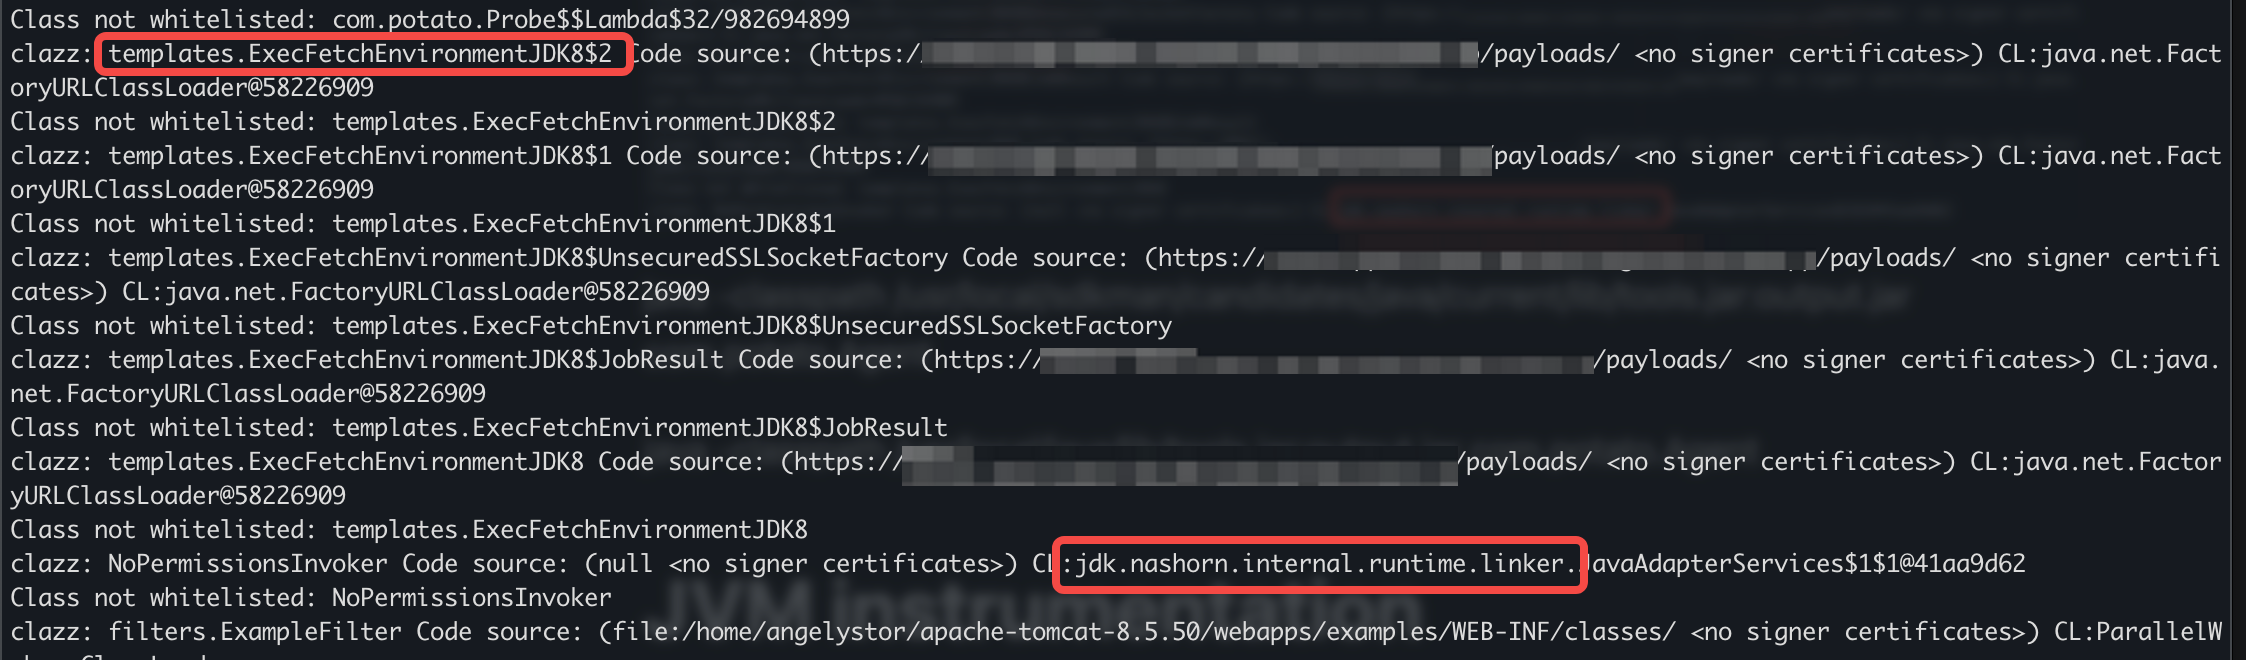Click 'clazz: NoPermissionsInvoker' text
Viewport: 2246px width, 660px height.
pyautogui.click(x=199, y=564)
